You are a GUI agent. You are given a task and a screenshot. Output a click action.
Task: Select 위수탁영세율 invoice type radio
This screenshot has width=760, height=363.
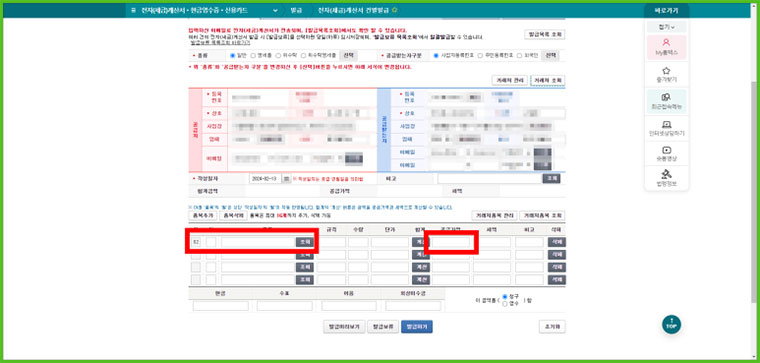303,55
